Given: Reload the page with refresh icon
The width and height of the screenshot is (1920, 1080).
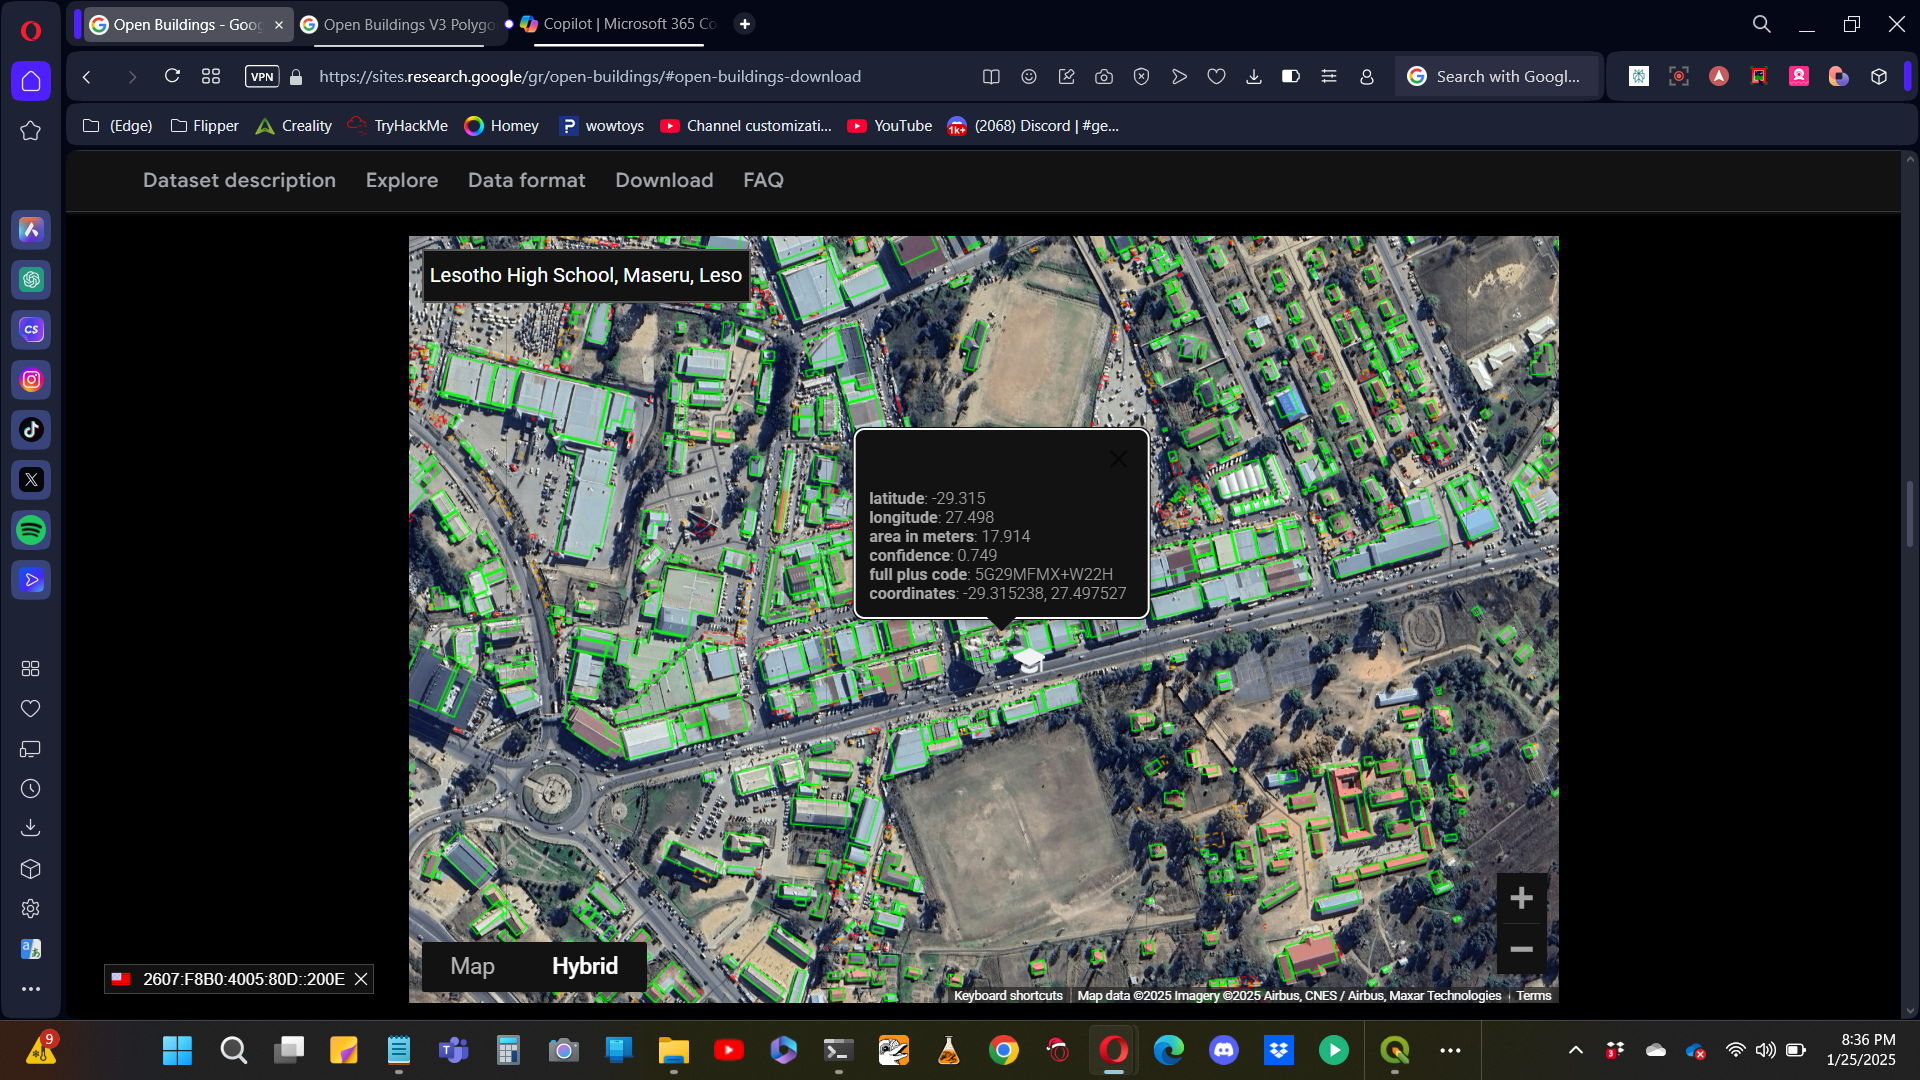Looking at the screenshot, I should click(172, 77).
